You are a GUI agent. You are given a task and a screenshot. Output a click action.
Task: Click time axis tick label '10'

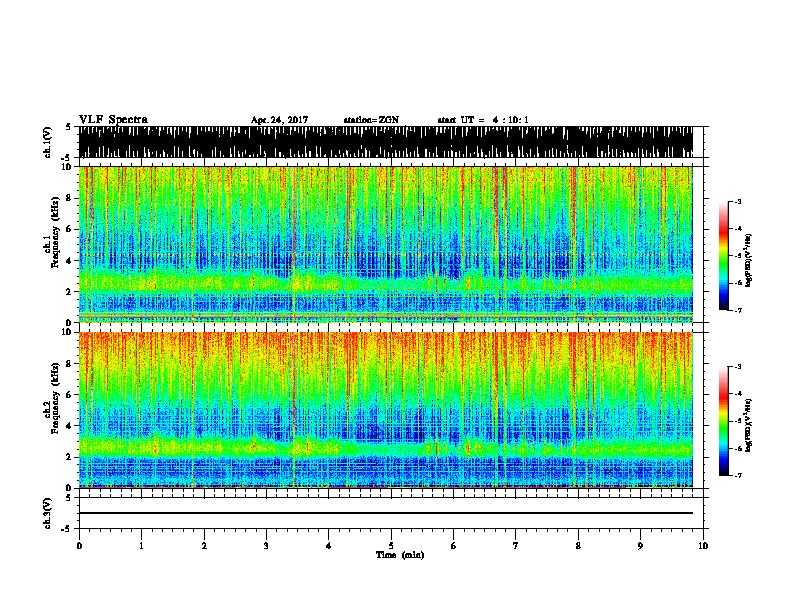[x=703, y=546]
